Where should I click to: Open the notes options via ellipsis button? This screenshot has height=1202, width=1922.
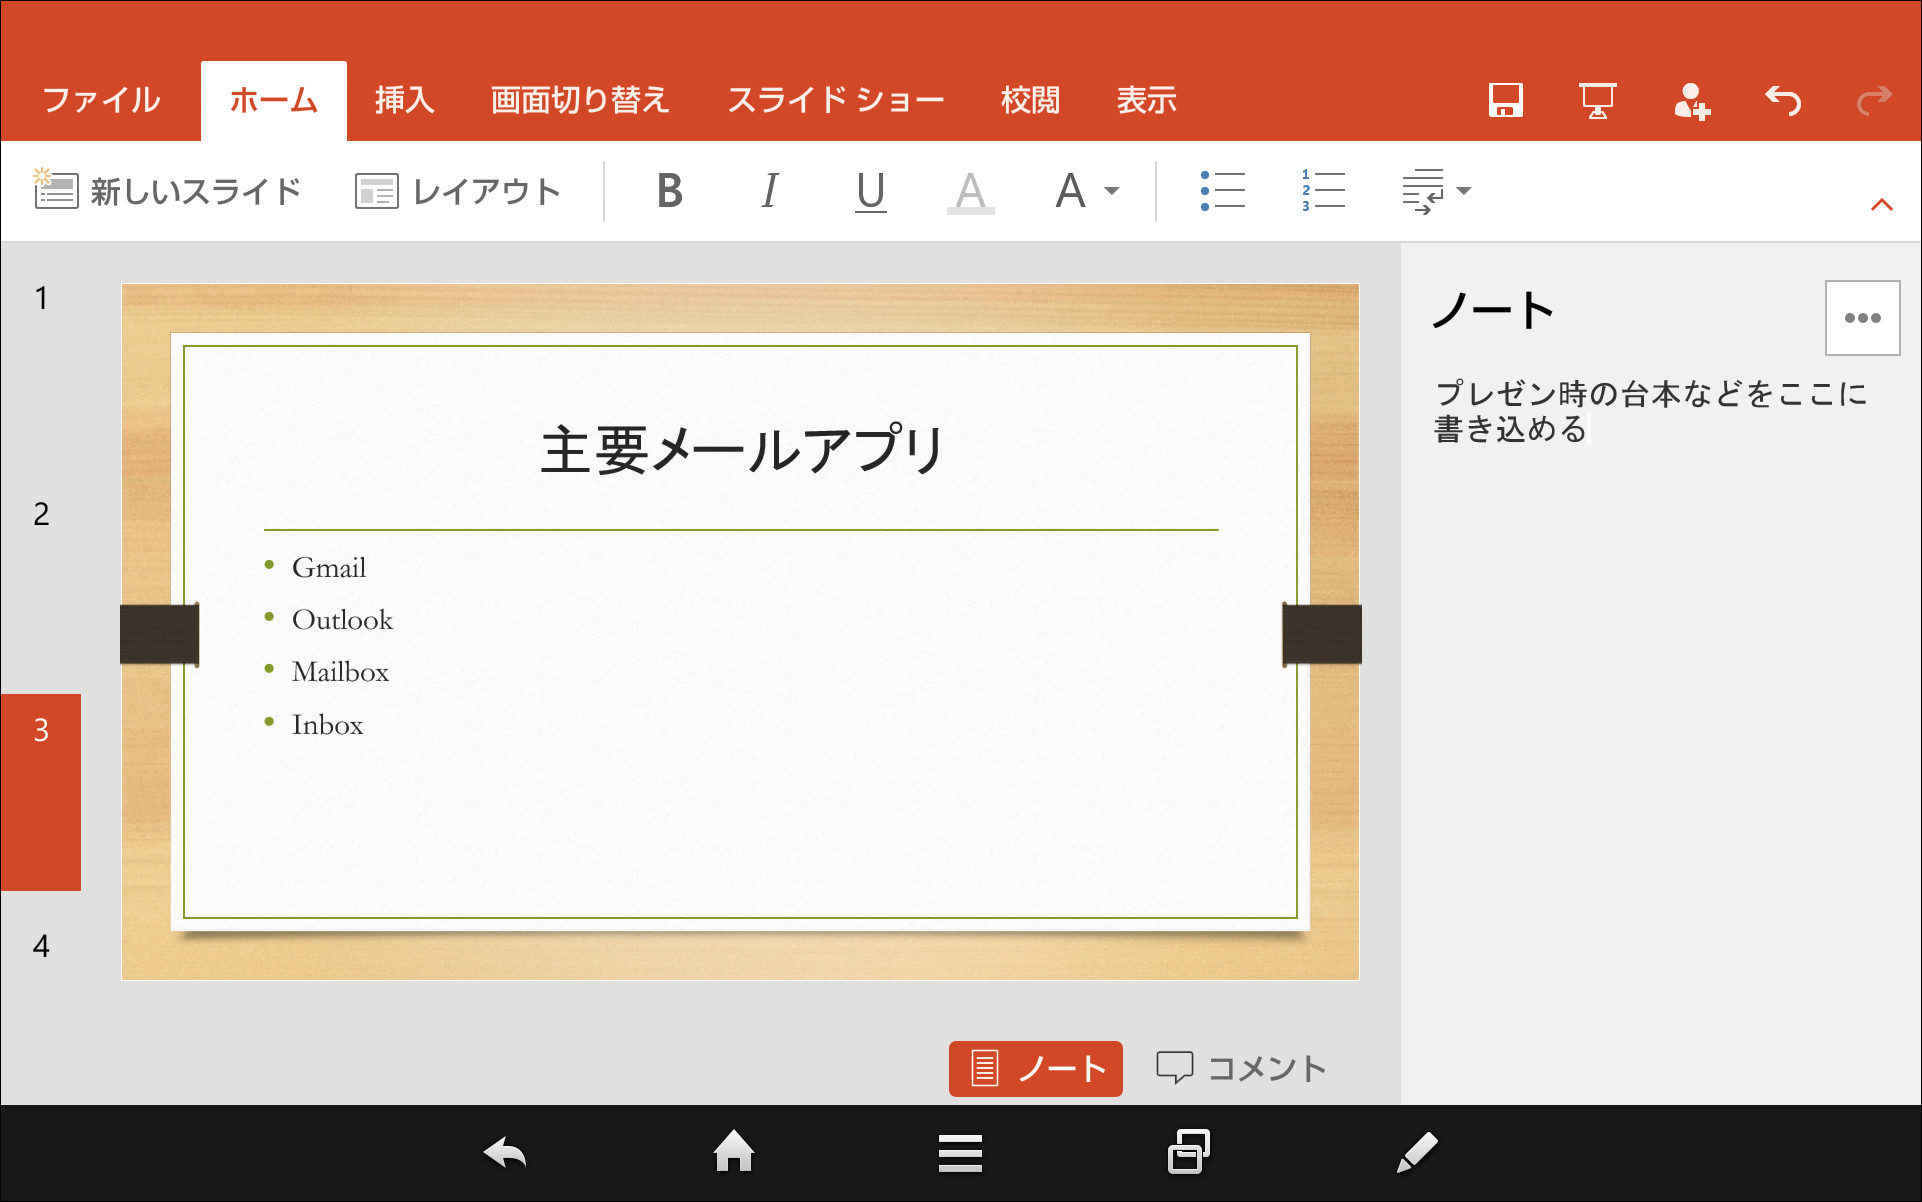tap(1862, 318)
